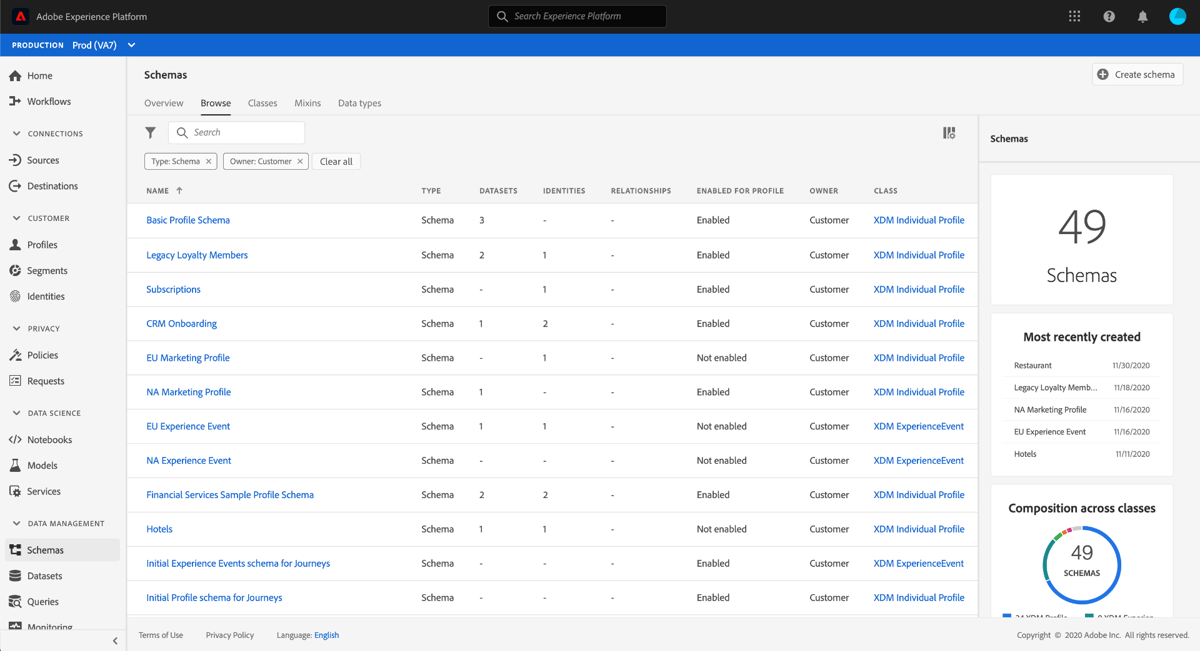1200x651 pixels.
Task: Click the user profile avatar icon
Action: click(1176, 15)
